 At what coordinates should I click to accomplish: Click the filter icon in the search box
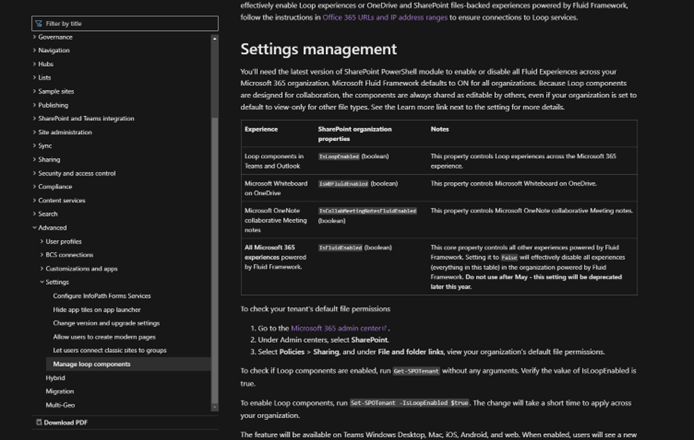(x=38, y=23)
